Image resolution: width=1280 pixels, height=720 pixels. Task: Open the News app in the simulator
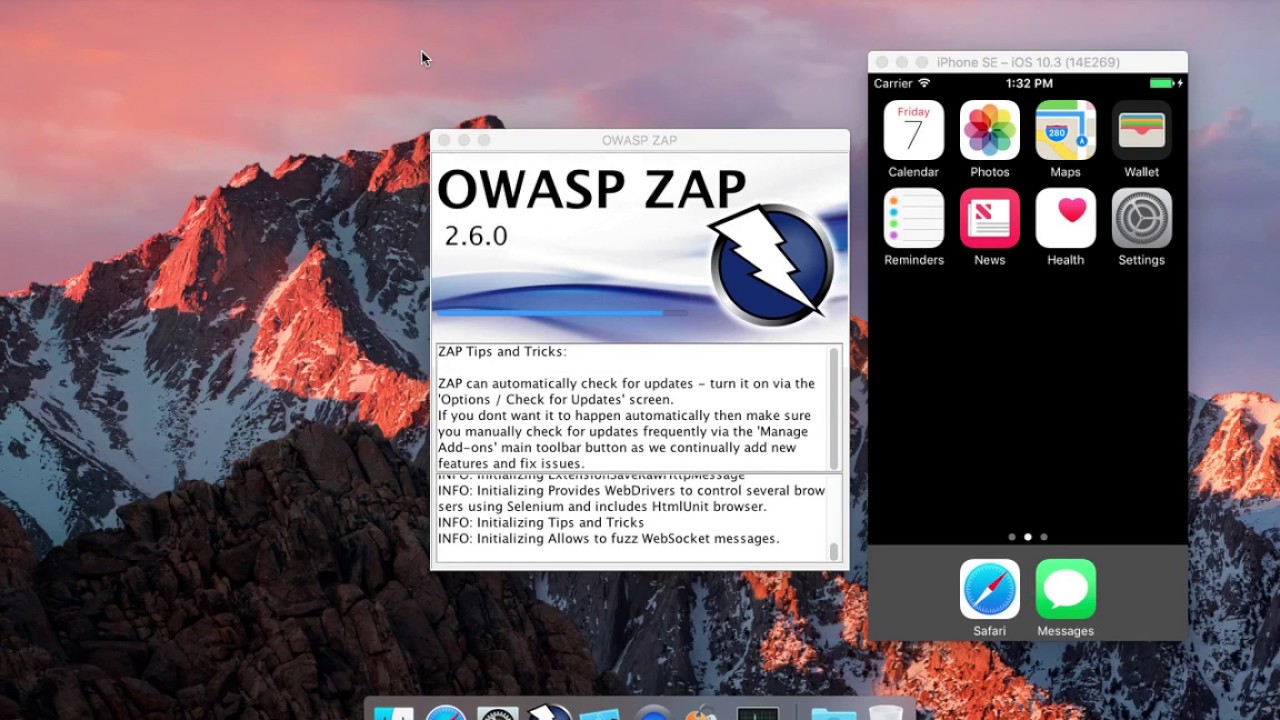click(989, 218)
